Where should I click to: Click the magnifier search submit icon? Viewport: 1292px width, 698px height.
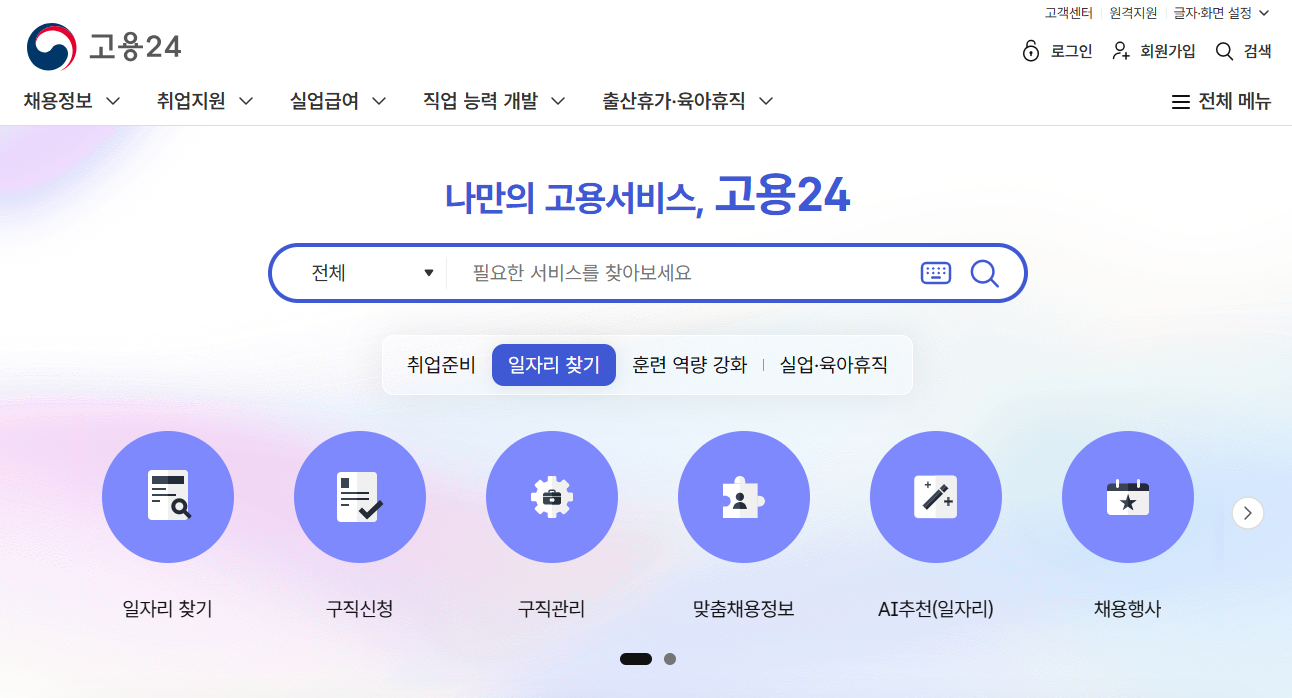tap(985, 273)
